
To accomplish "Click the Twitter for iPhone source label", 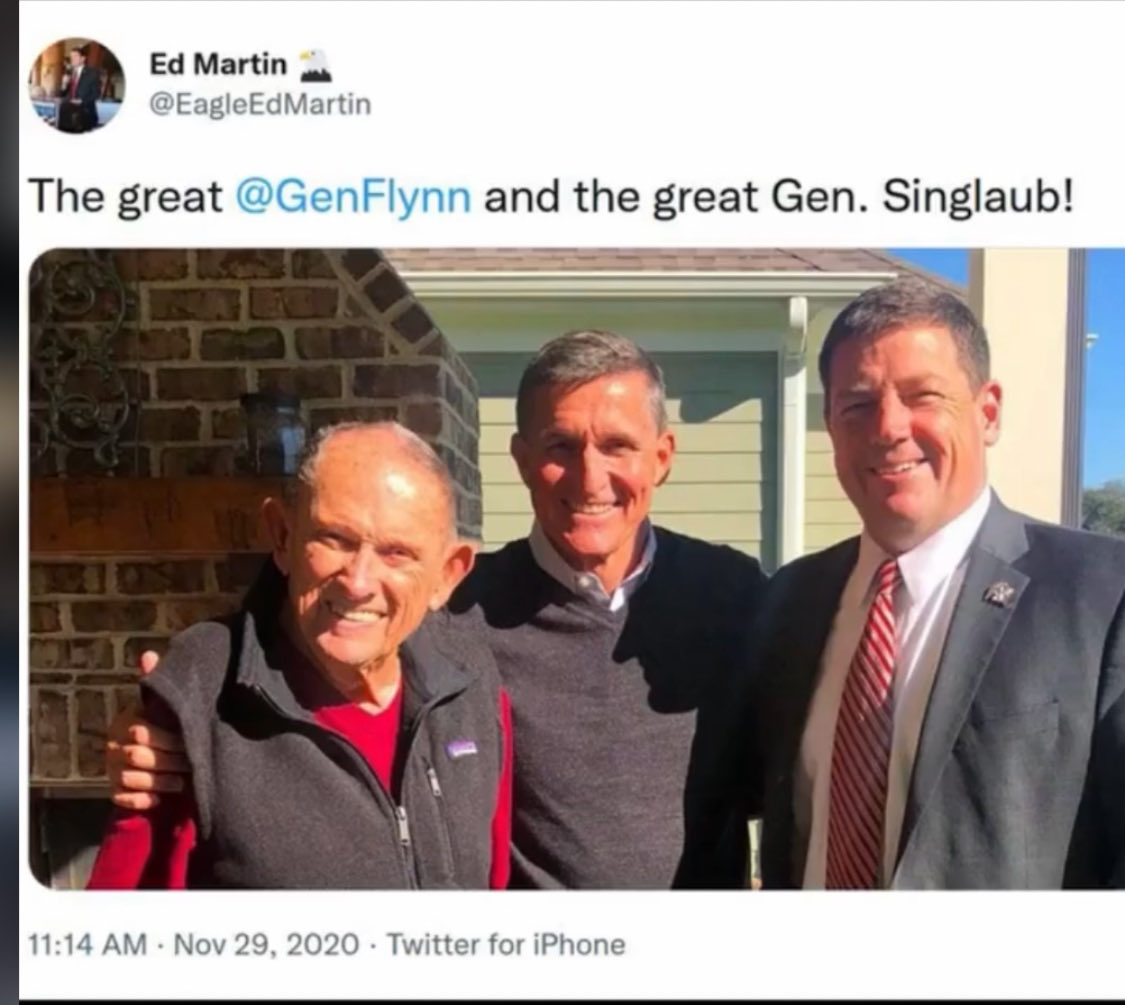I will (506, 944).
